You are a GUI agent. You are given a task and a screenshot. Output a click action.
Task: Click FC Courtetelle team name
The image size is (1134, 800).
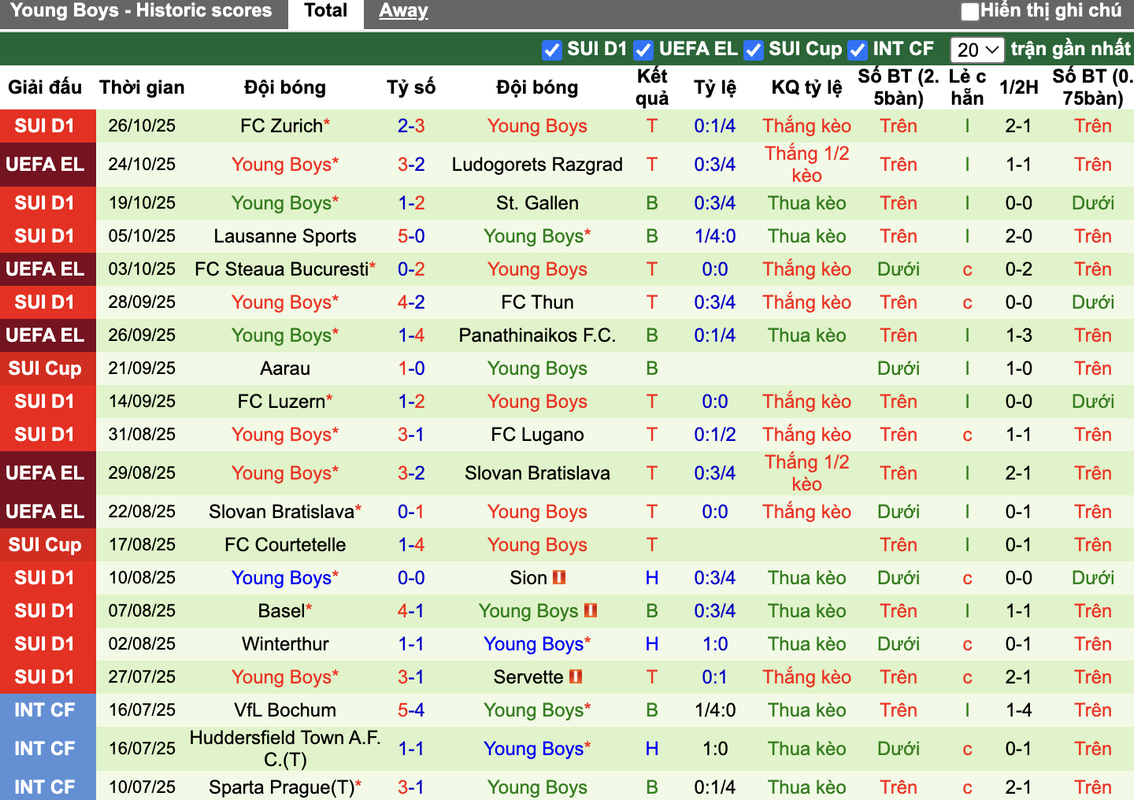pos(285,545)
